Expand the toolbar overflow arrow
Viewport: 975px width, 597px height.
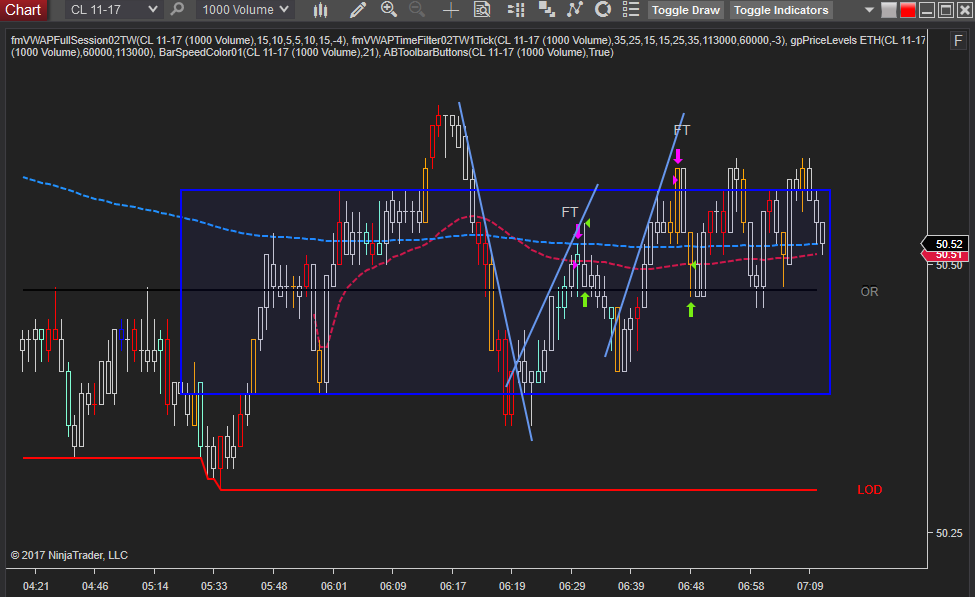(869, 10)
